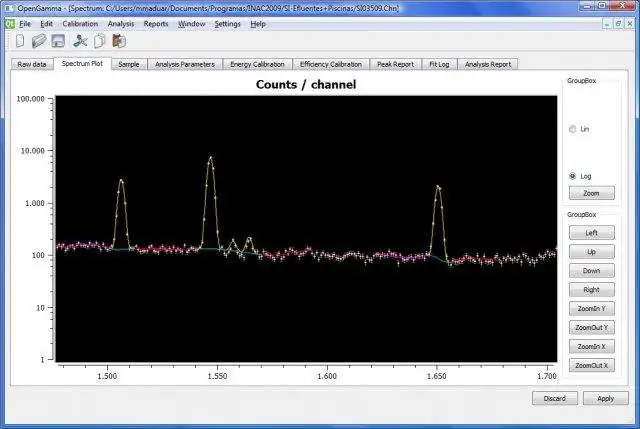Image resolution: width=640 pixels, height=429 pixels.
Task: Click the ZoomOut X button
Action: click(591, 365)
